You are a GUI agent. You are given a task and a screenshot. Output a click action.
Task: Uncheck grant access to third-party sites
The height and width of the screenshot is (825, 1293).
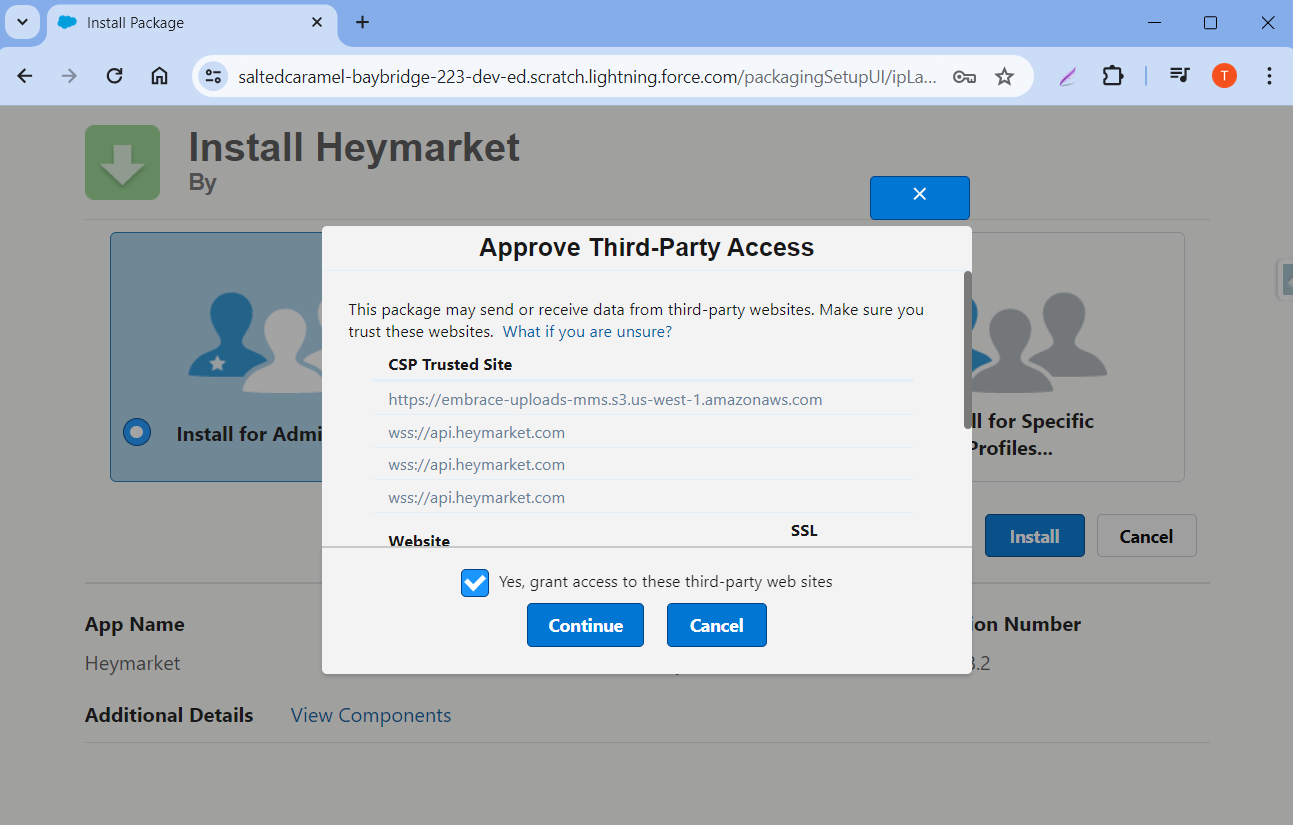pyautogui.click(x=475, y=583)
